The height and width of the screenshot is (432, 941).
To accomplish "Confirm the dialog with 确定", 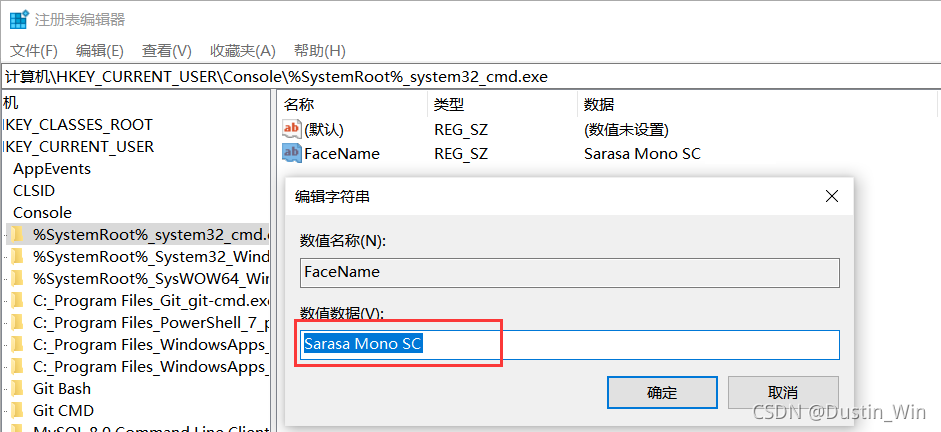I will [x=662, y=393].
